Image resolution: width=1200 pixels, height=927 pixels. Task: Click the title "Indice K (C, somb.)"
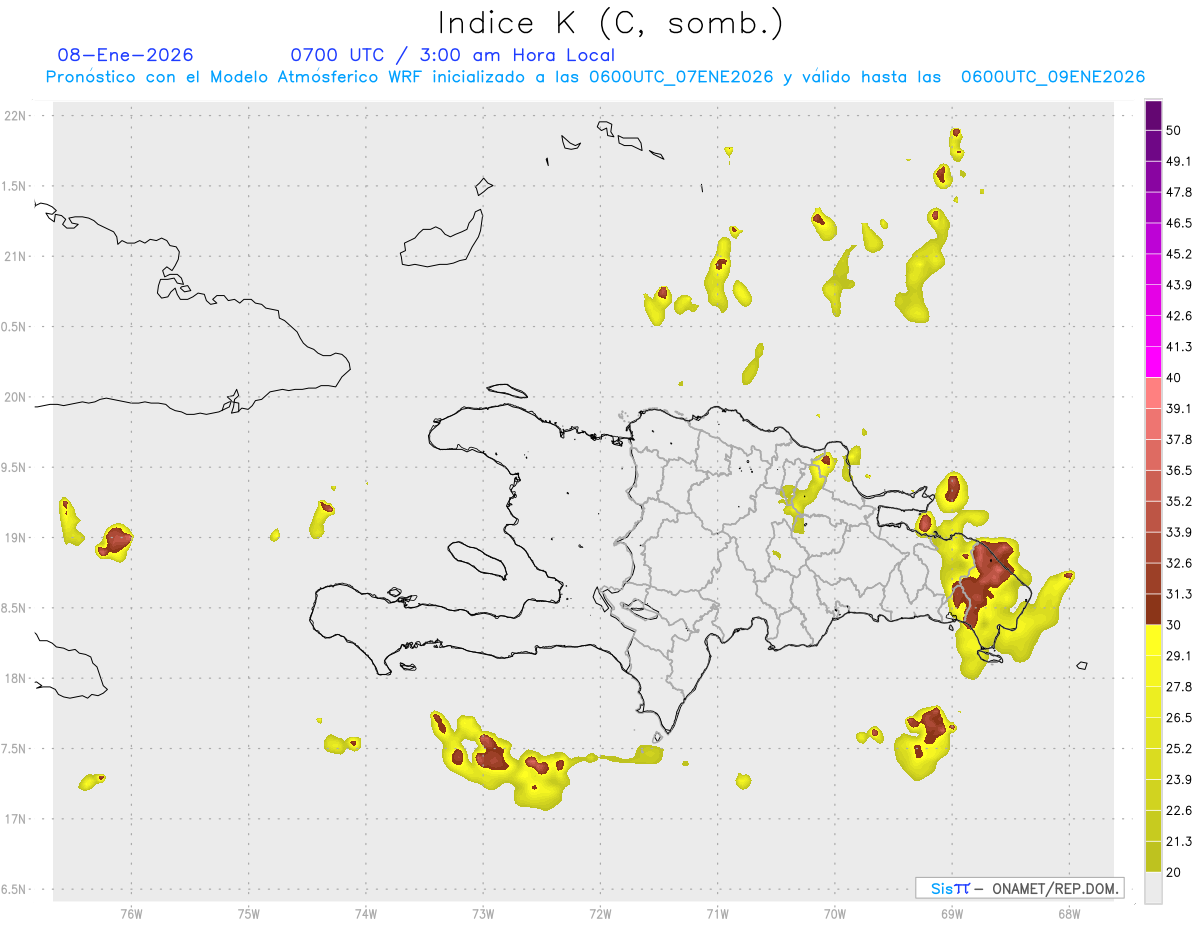(x=611, y=23)
